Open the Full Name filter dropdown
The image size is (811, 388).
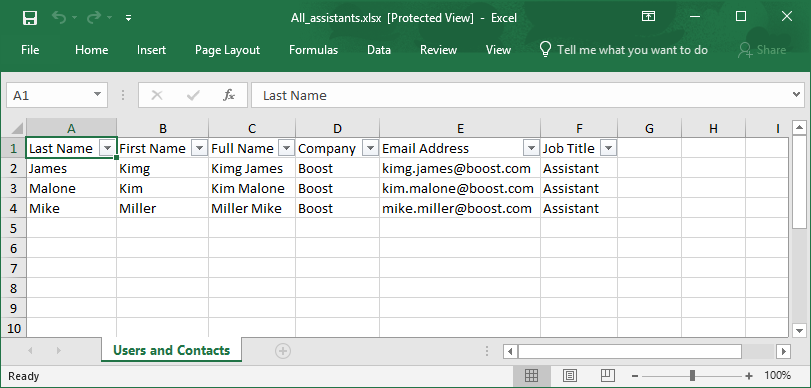coord(286,148)
